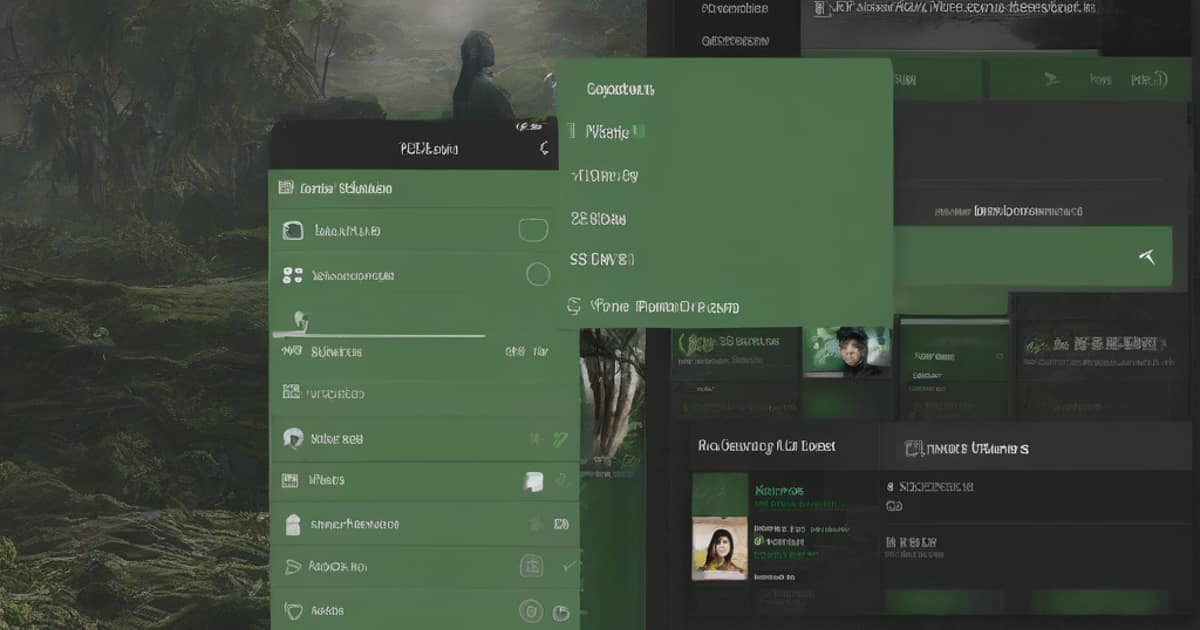The height and width of the screenshot is (630, 1200).
Task: Open the dropdown in the top-right green toolbar
Action: 1147,79
